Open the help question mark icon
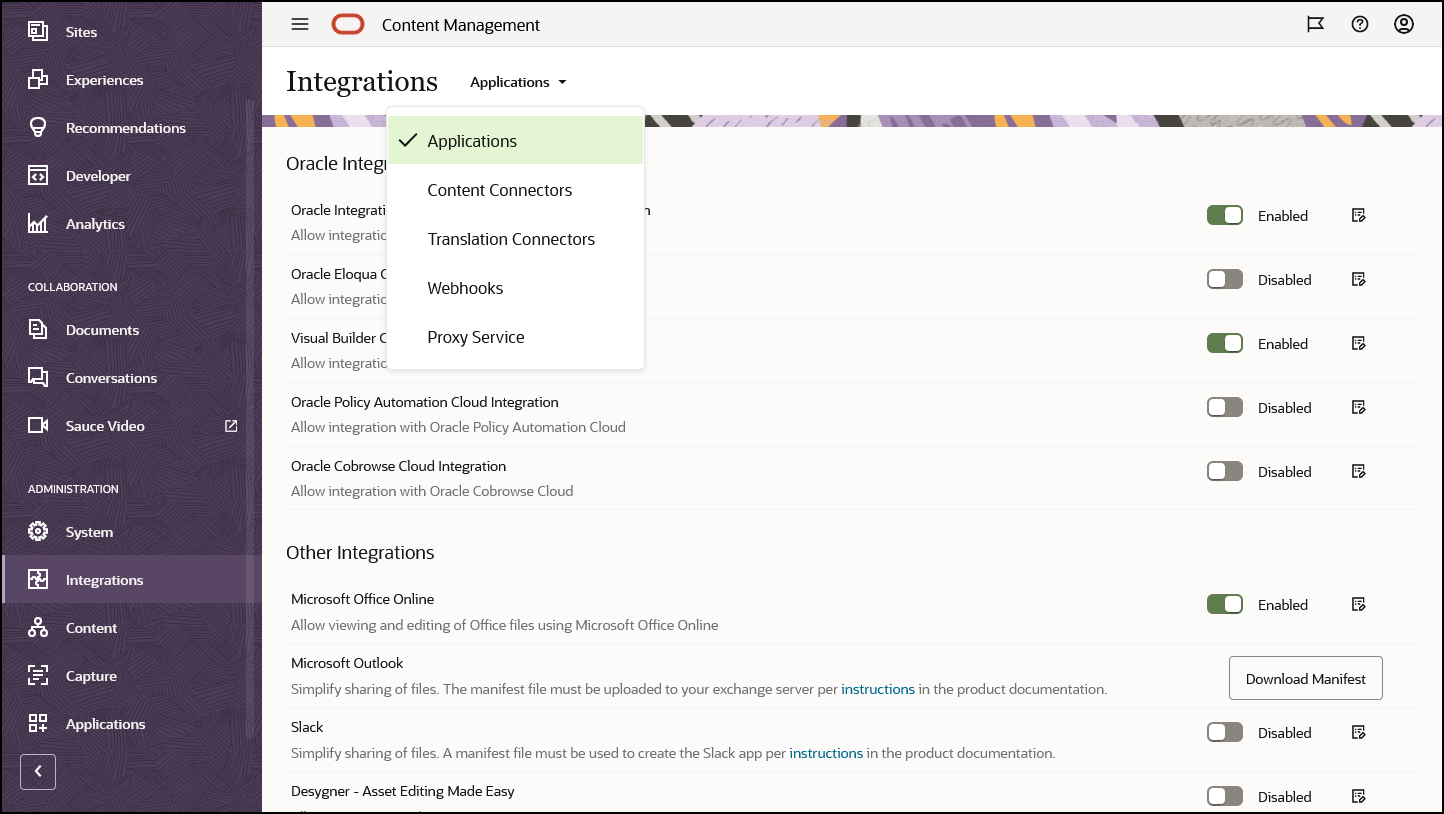This screenshot has width=1444, height=814. pos(1359,25)
